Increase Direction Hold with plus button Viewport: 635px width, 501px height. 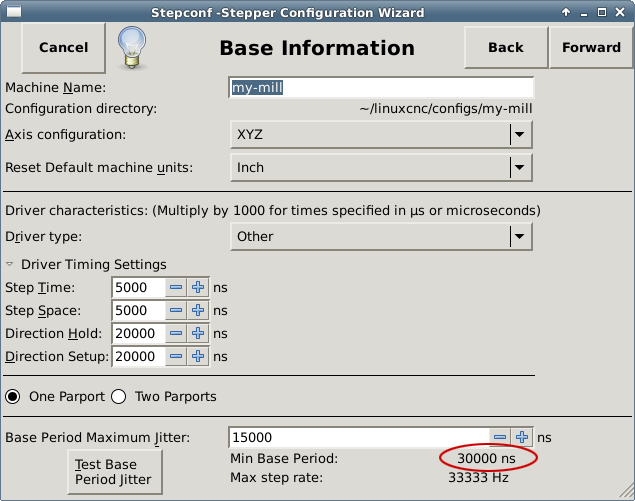(198, 334)
